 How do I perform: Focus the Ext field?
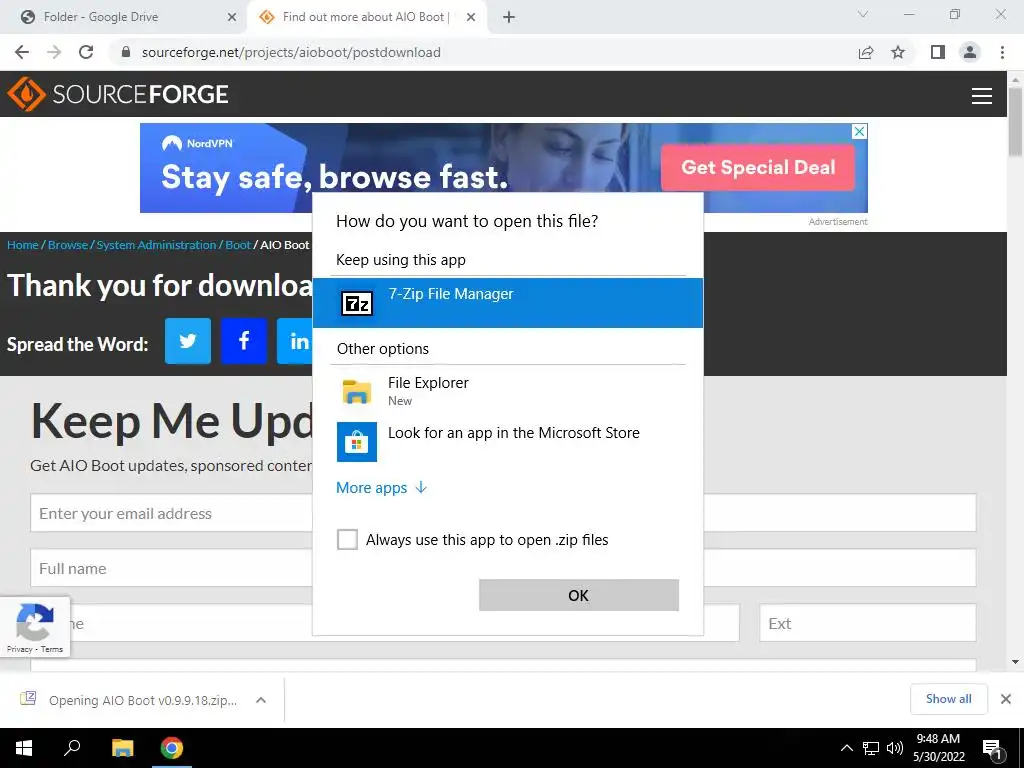[867, 624]
